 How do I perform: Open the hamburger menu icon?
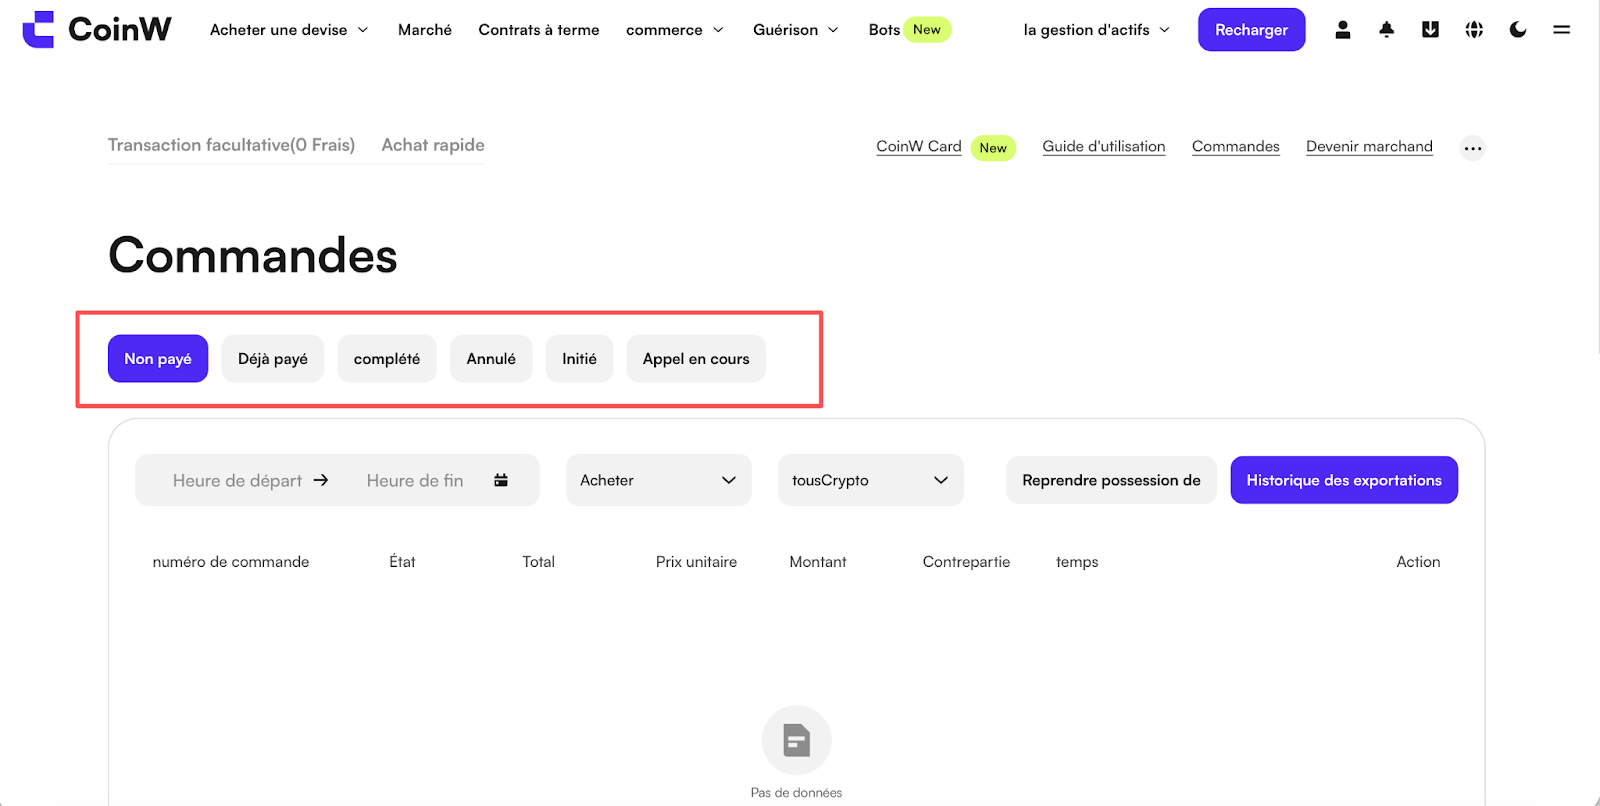coord(1561,30)
